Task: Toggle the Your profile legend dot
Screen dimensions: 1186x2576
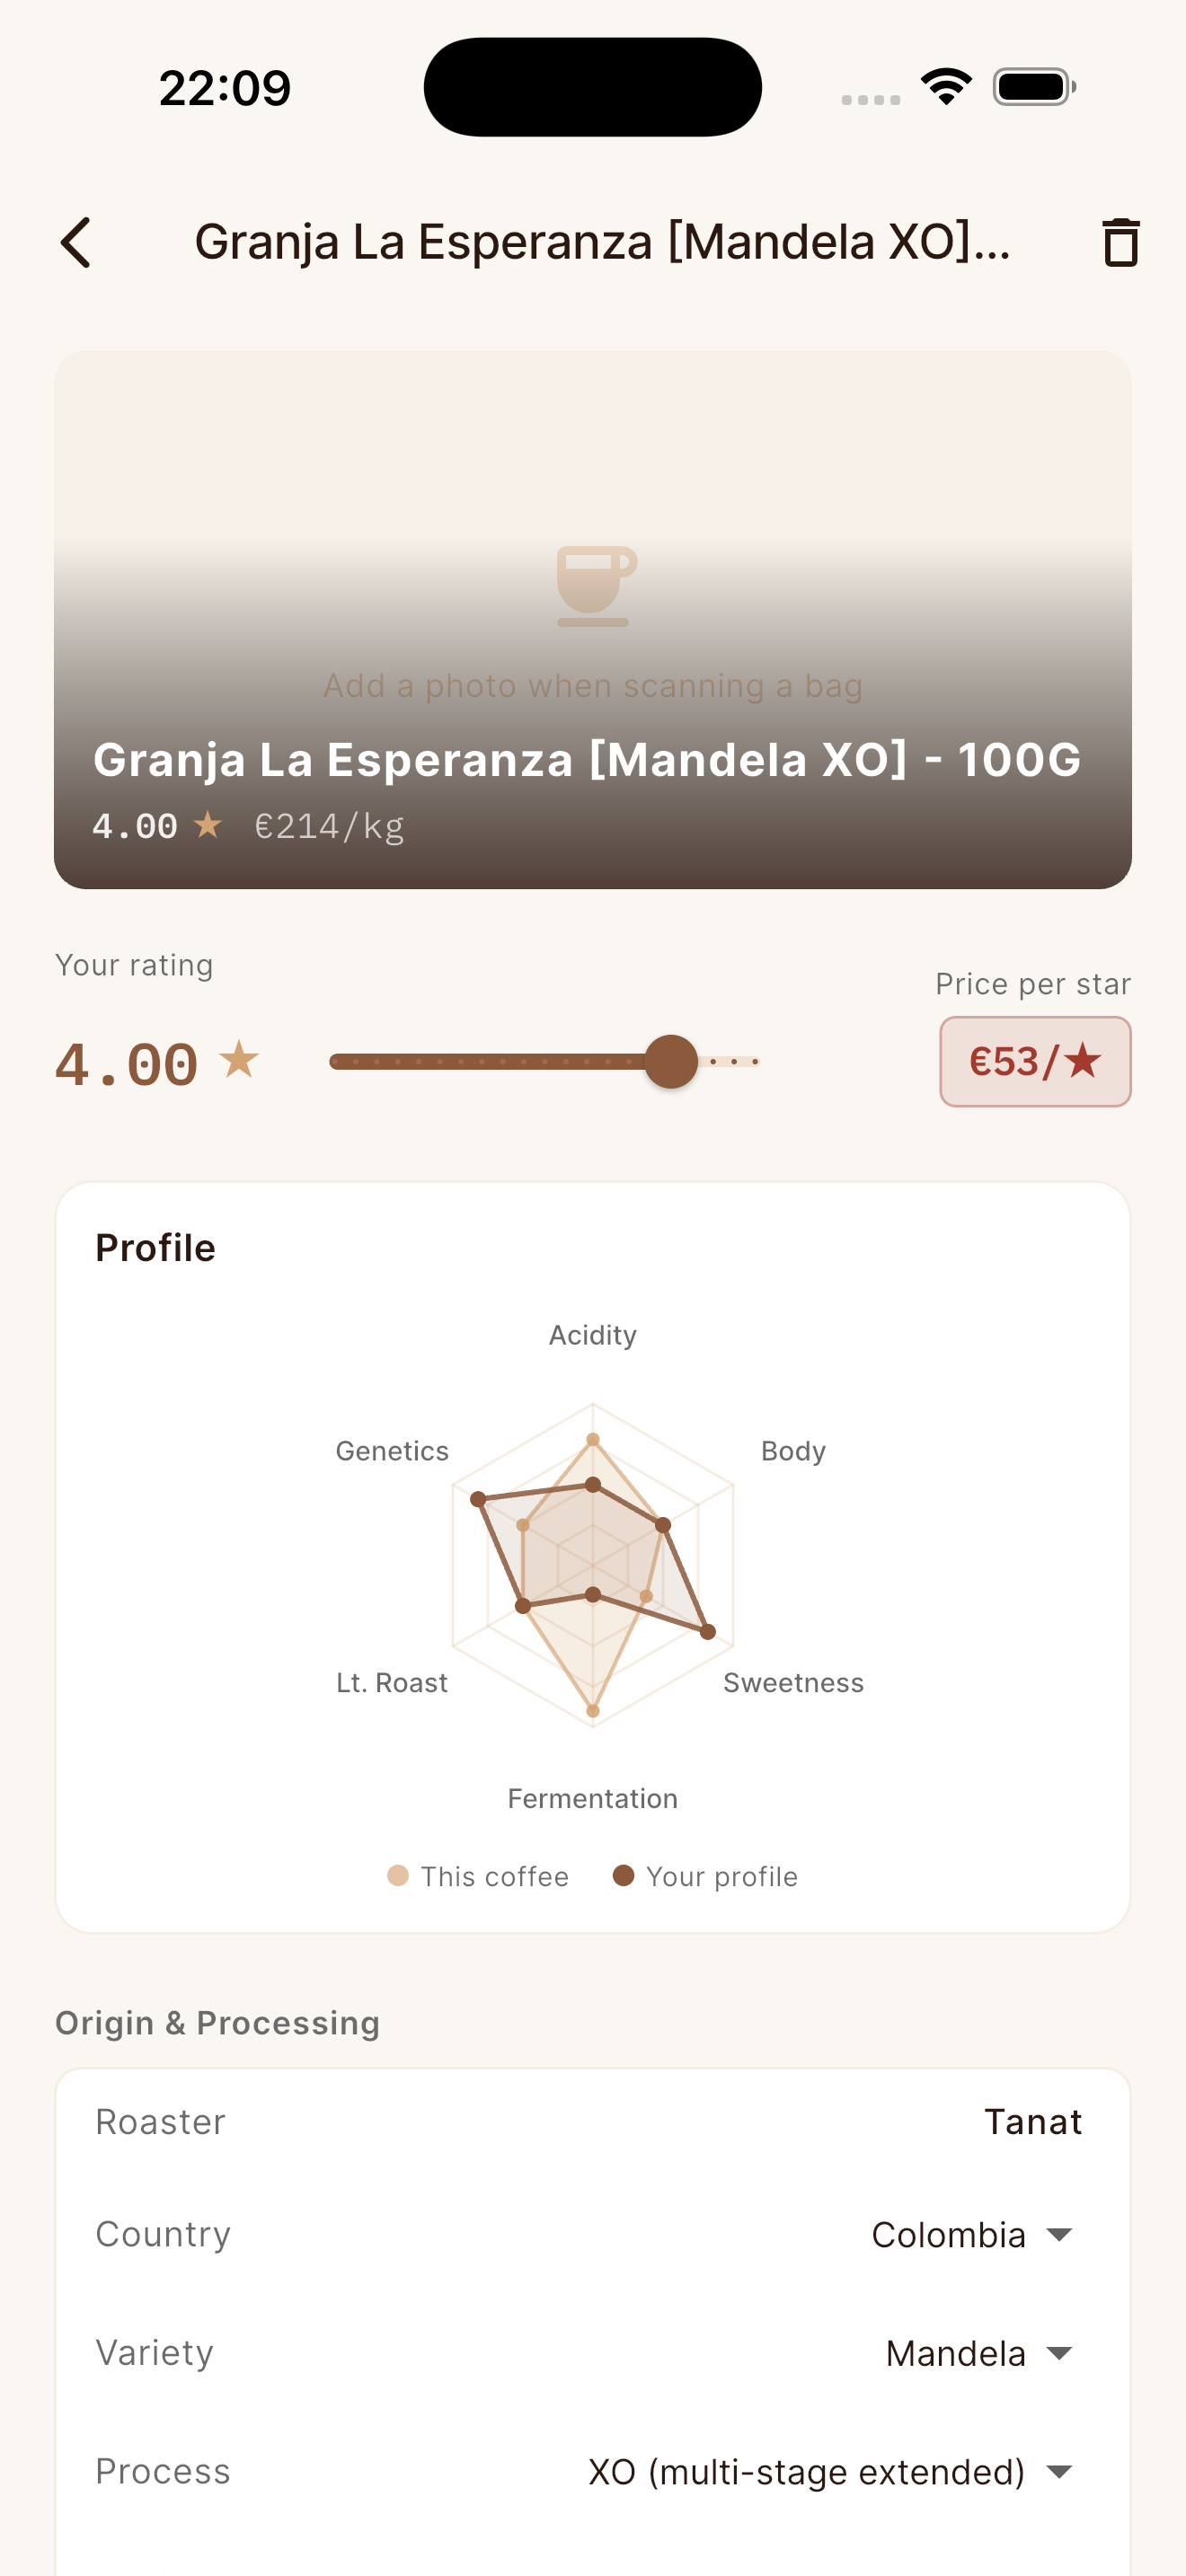Action: 623,1875
